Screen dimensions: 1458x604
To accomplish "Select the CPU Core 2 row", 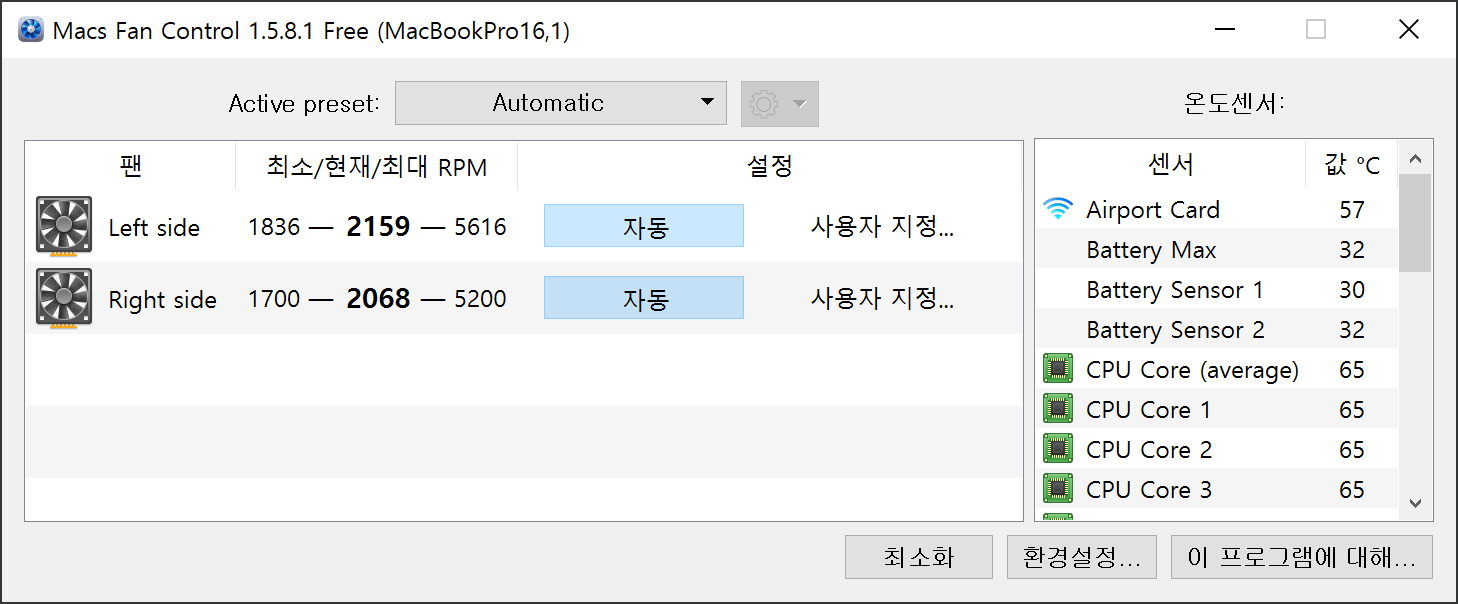I will pos(1216,449).
